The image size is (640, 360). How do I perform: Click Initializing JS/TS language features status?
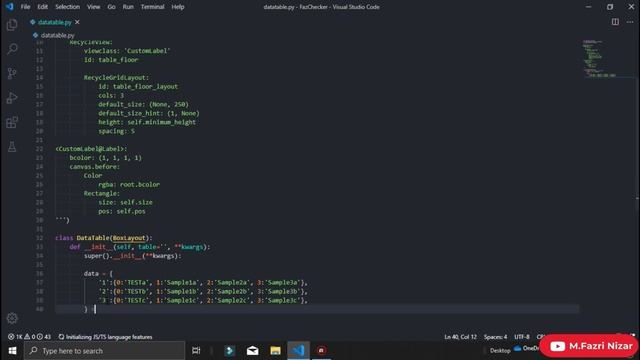click(x=105, y=337)
